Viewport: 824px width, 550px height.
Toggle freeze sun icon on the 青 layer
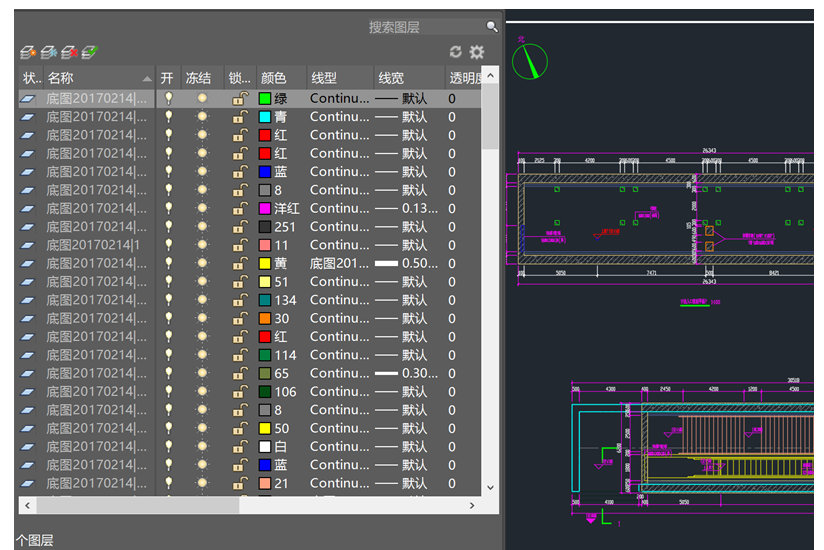(x=202, y=117)
